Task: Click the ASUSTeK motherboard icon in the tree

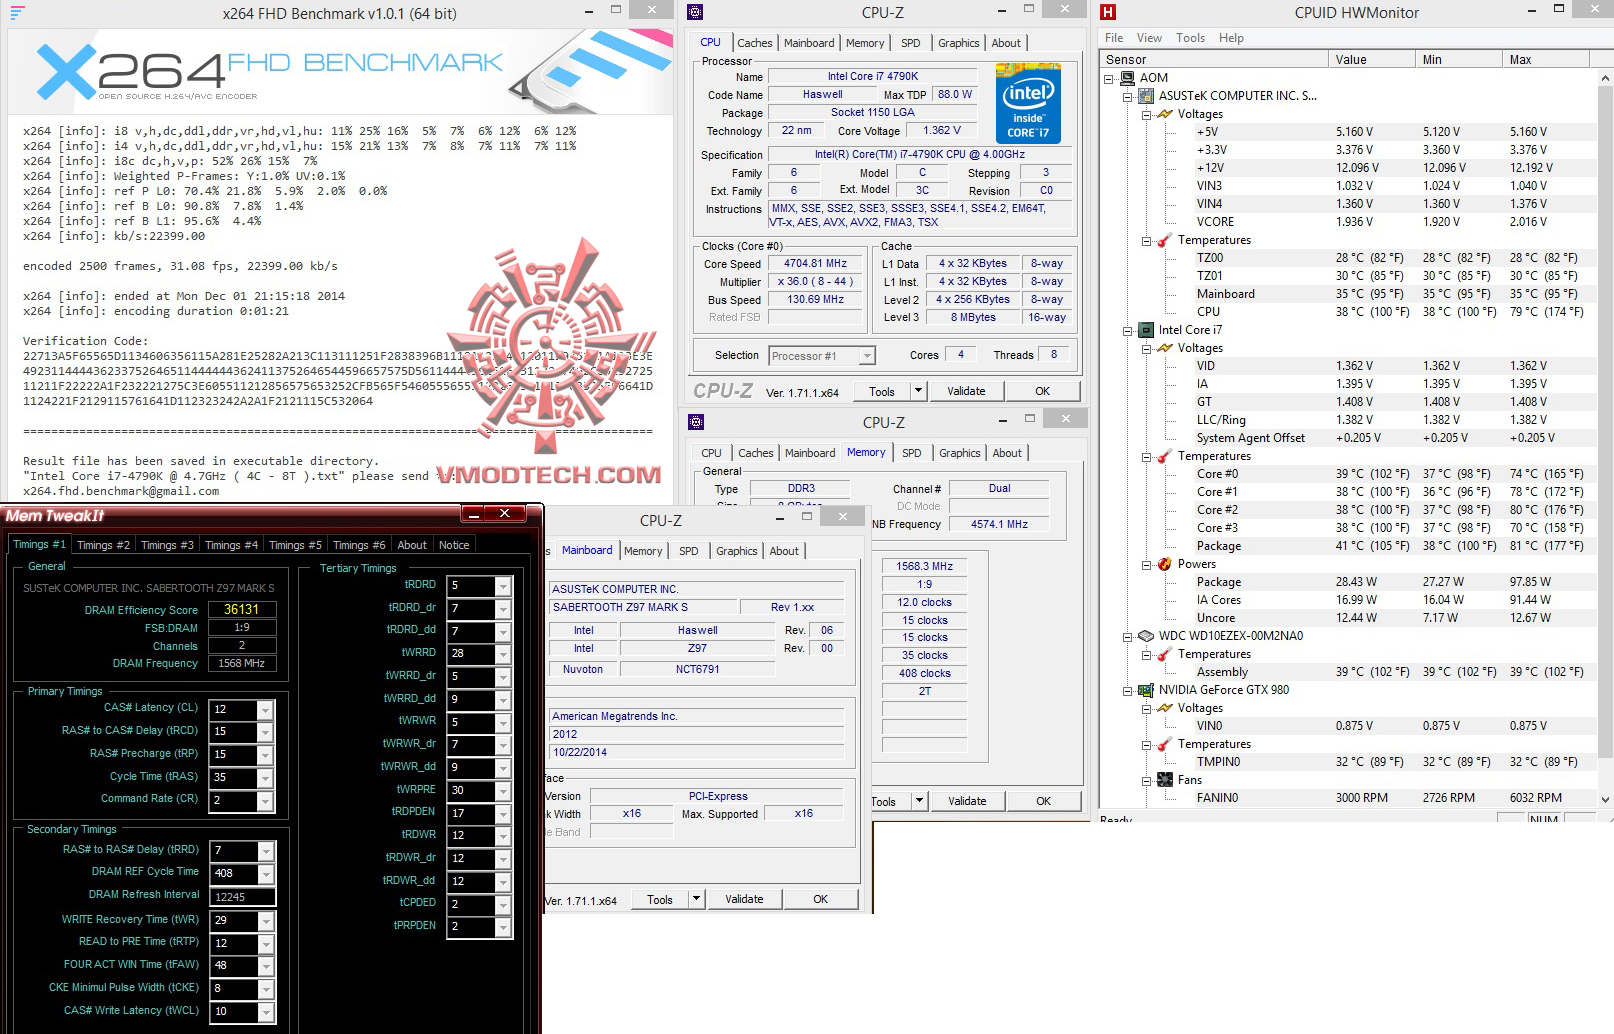Action: pyautogui.click(x=1146, y=96)
